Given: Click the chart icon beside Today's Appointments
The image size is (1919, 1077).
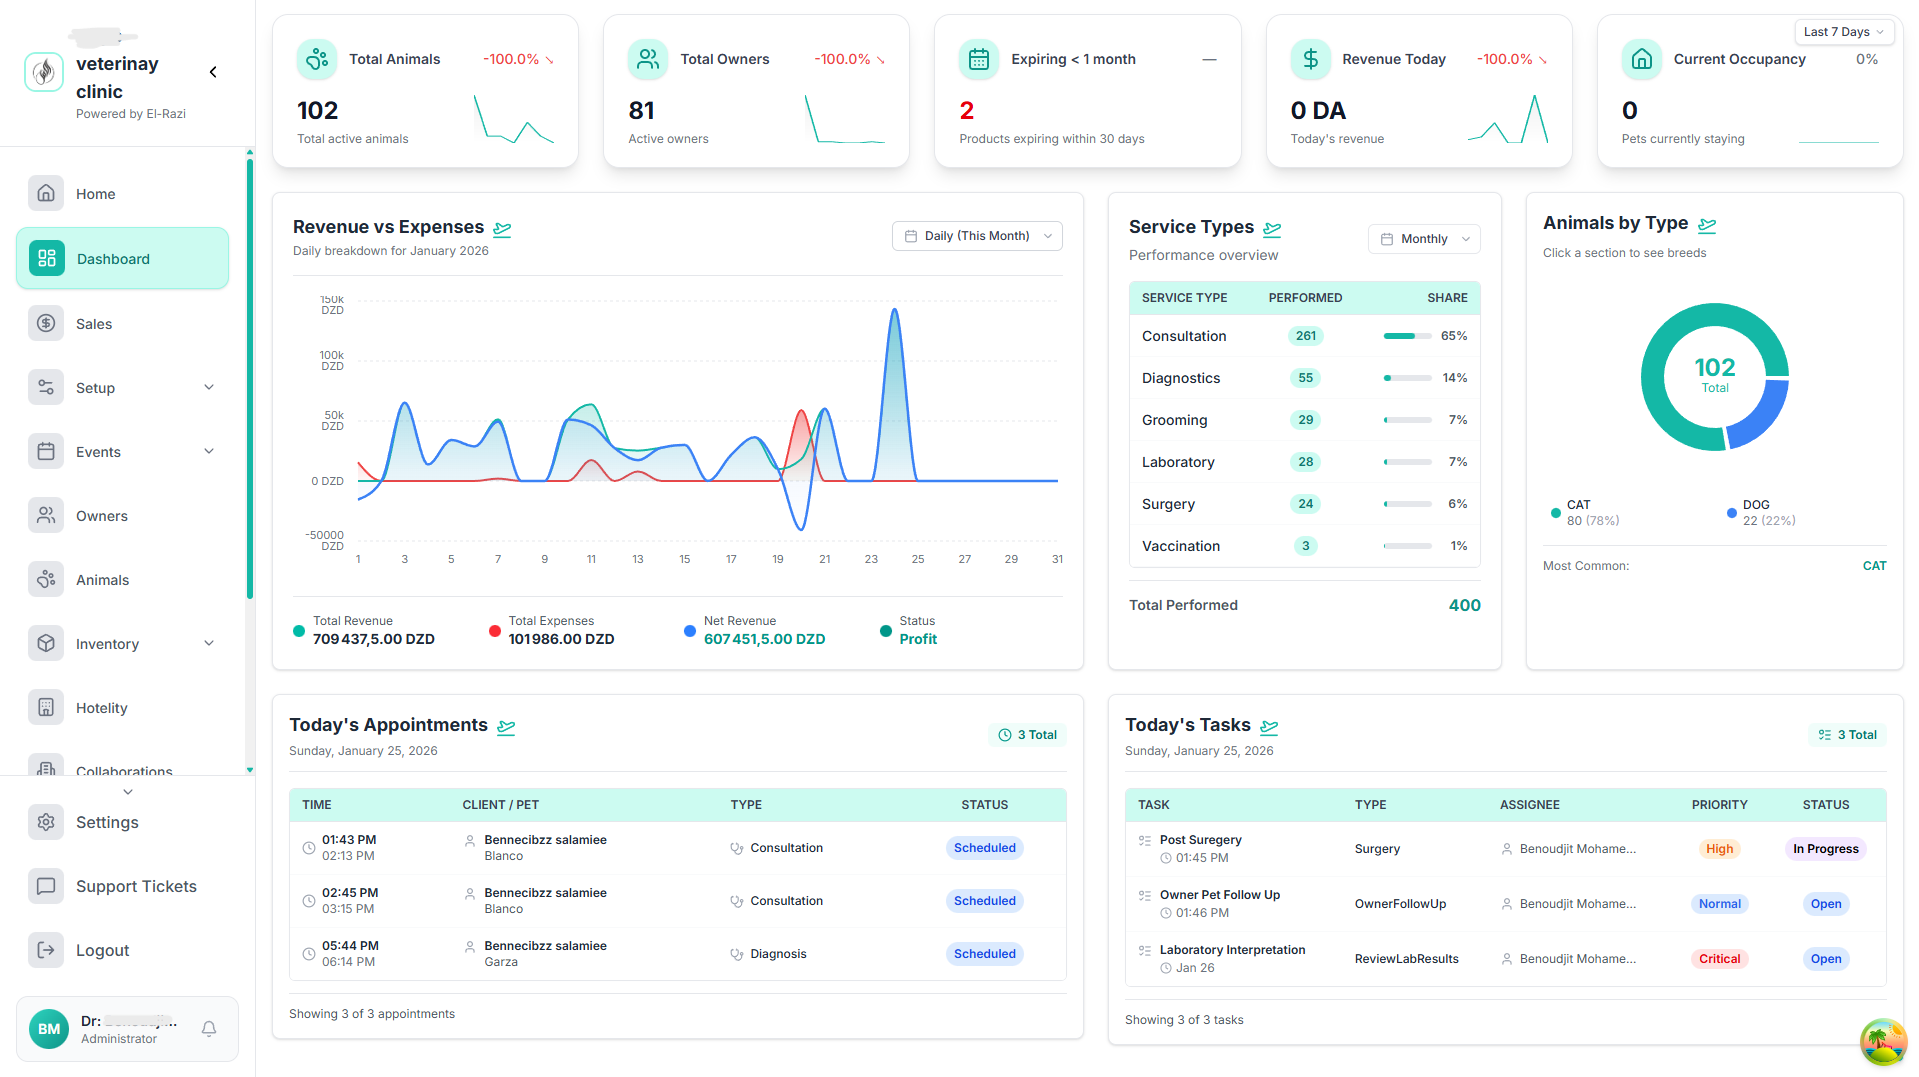Looking at the screenshot, I should coord(506,727).
